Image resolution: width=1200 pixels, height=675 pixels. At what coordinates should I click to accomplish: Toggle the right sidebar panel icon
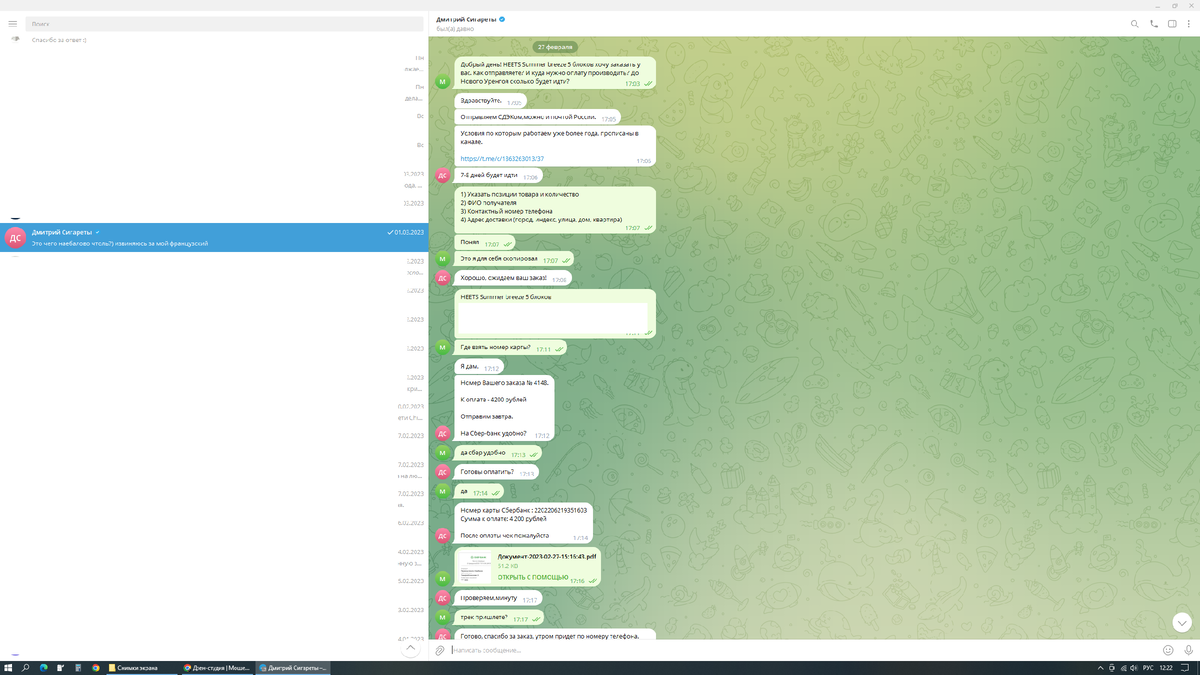(x=1172, y=23)
